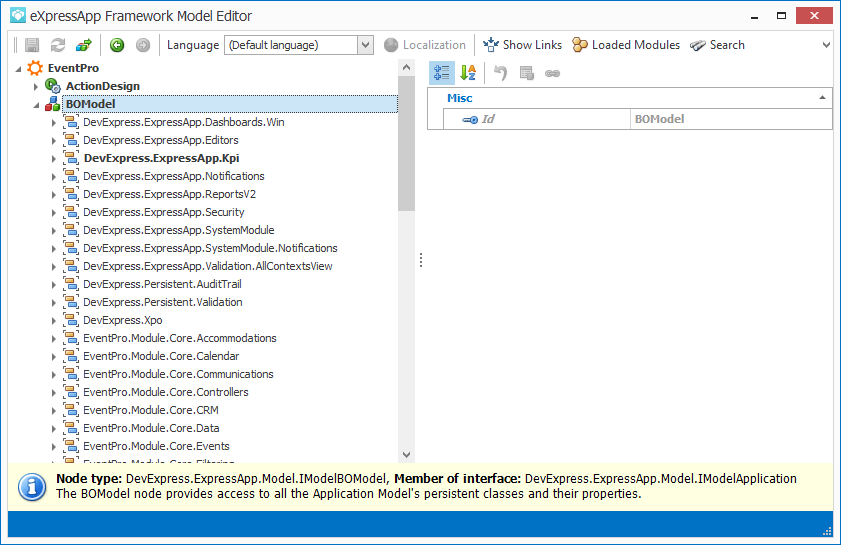Click the BOModel blocks icon

click(x=53, y=104)
